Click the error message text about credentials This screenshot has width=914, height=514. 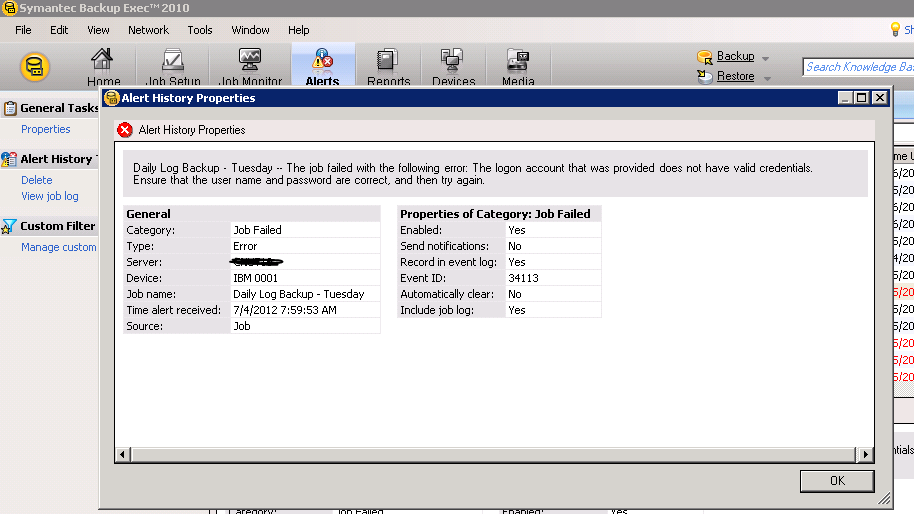pyautogui.click(x=473, y=174)
